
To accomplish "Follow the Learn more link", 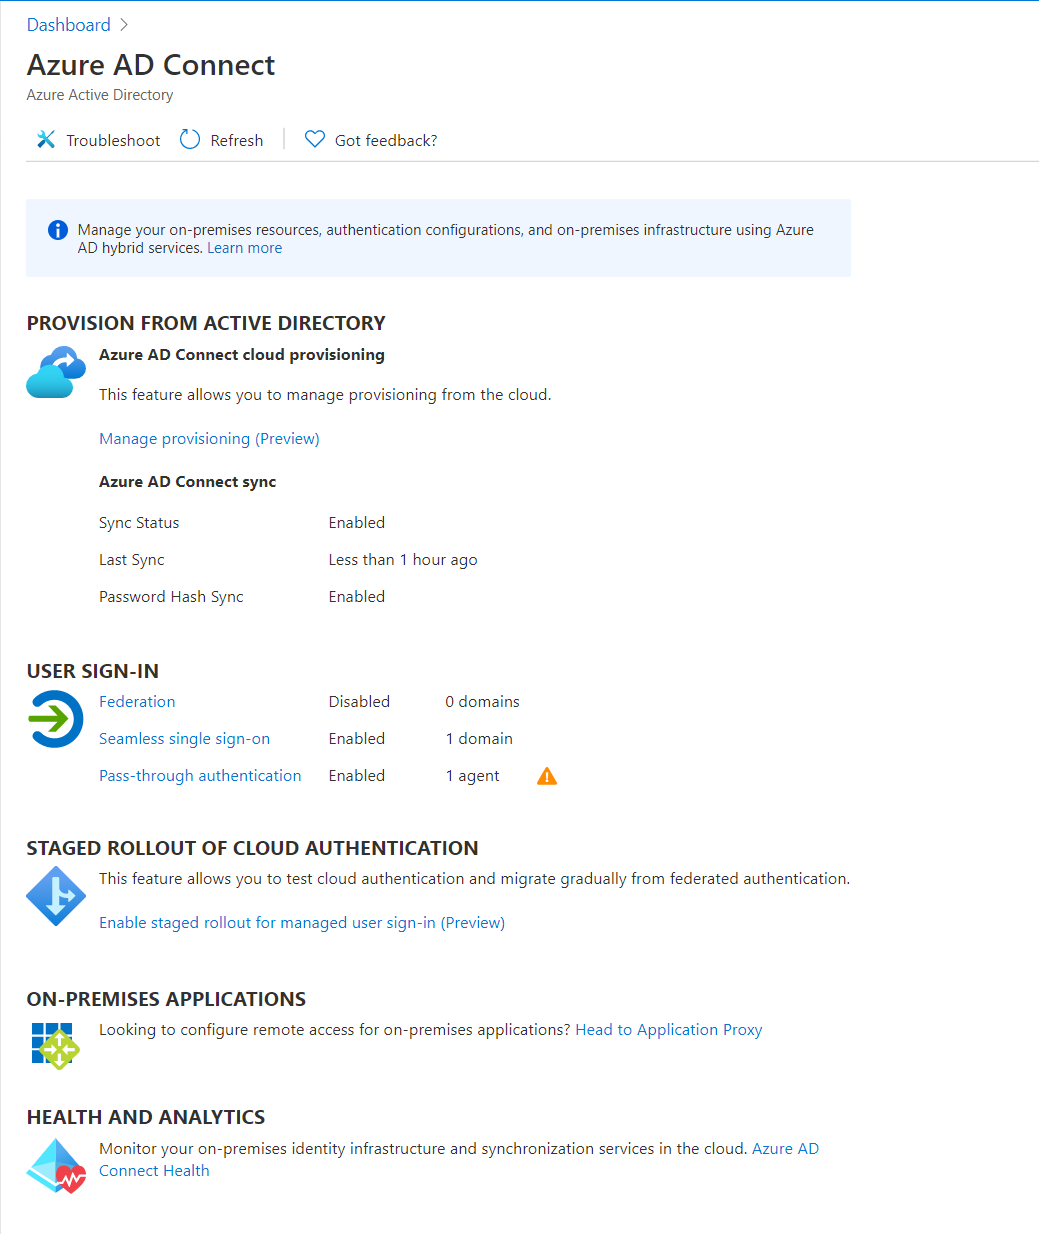I will pyautogui.click(x=244, y=248).
